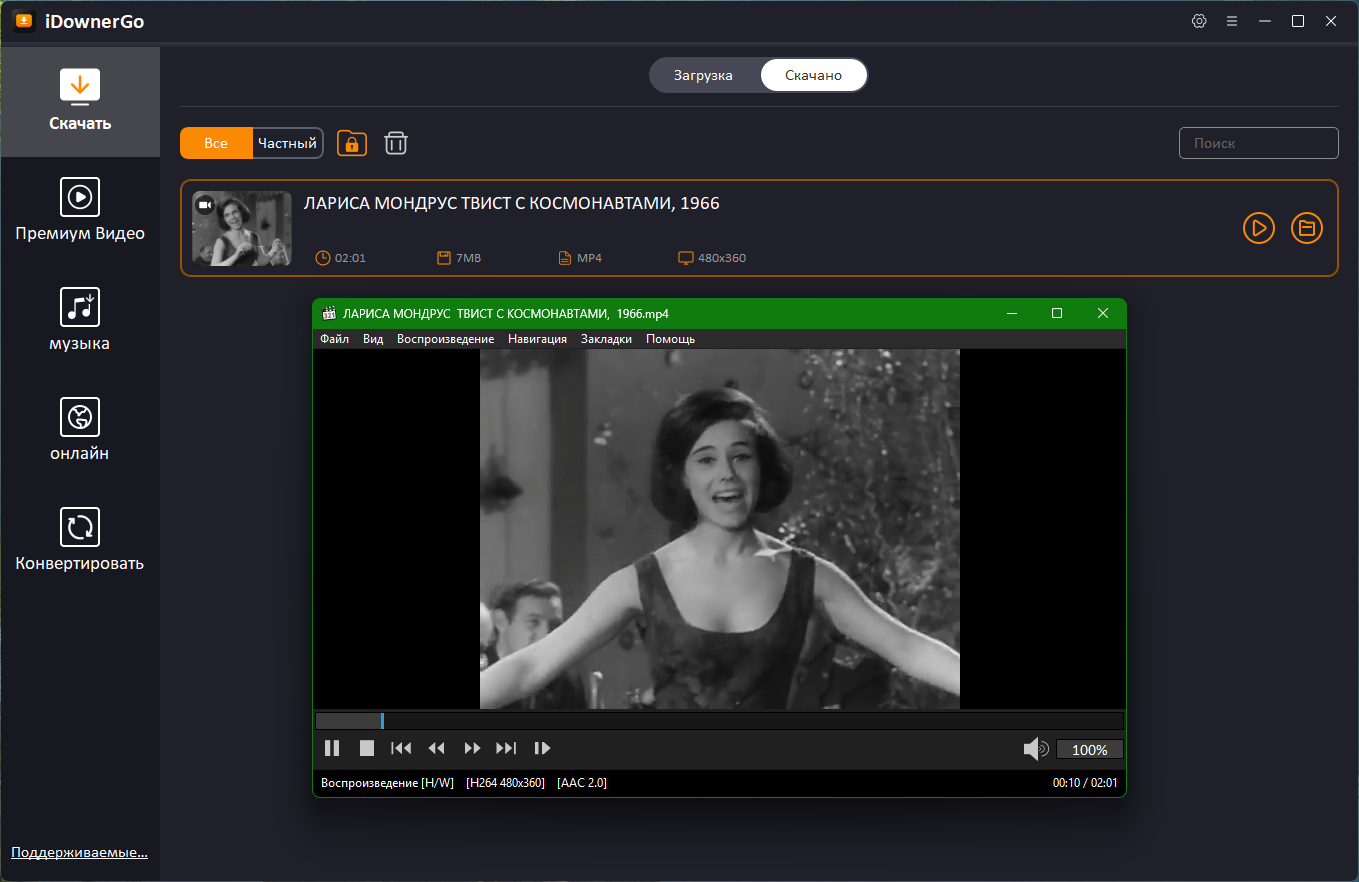Image resolution: width=1359 pixels, height=882 pixels.
Task: Open the Конвертировать section
Action: [80, 539]
